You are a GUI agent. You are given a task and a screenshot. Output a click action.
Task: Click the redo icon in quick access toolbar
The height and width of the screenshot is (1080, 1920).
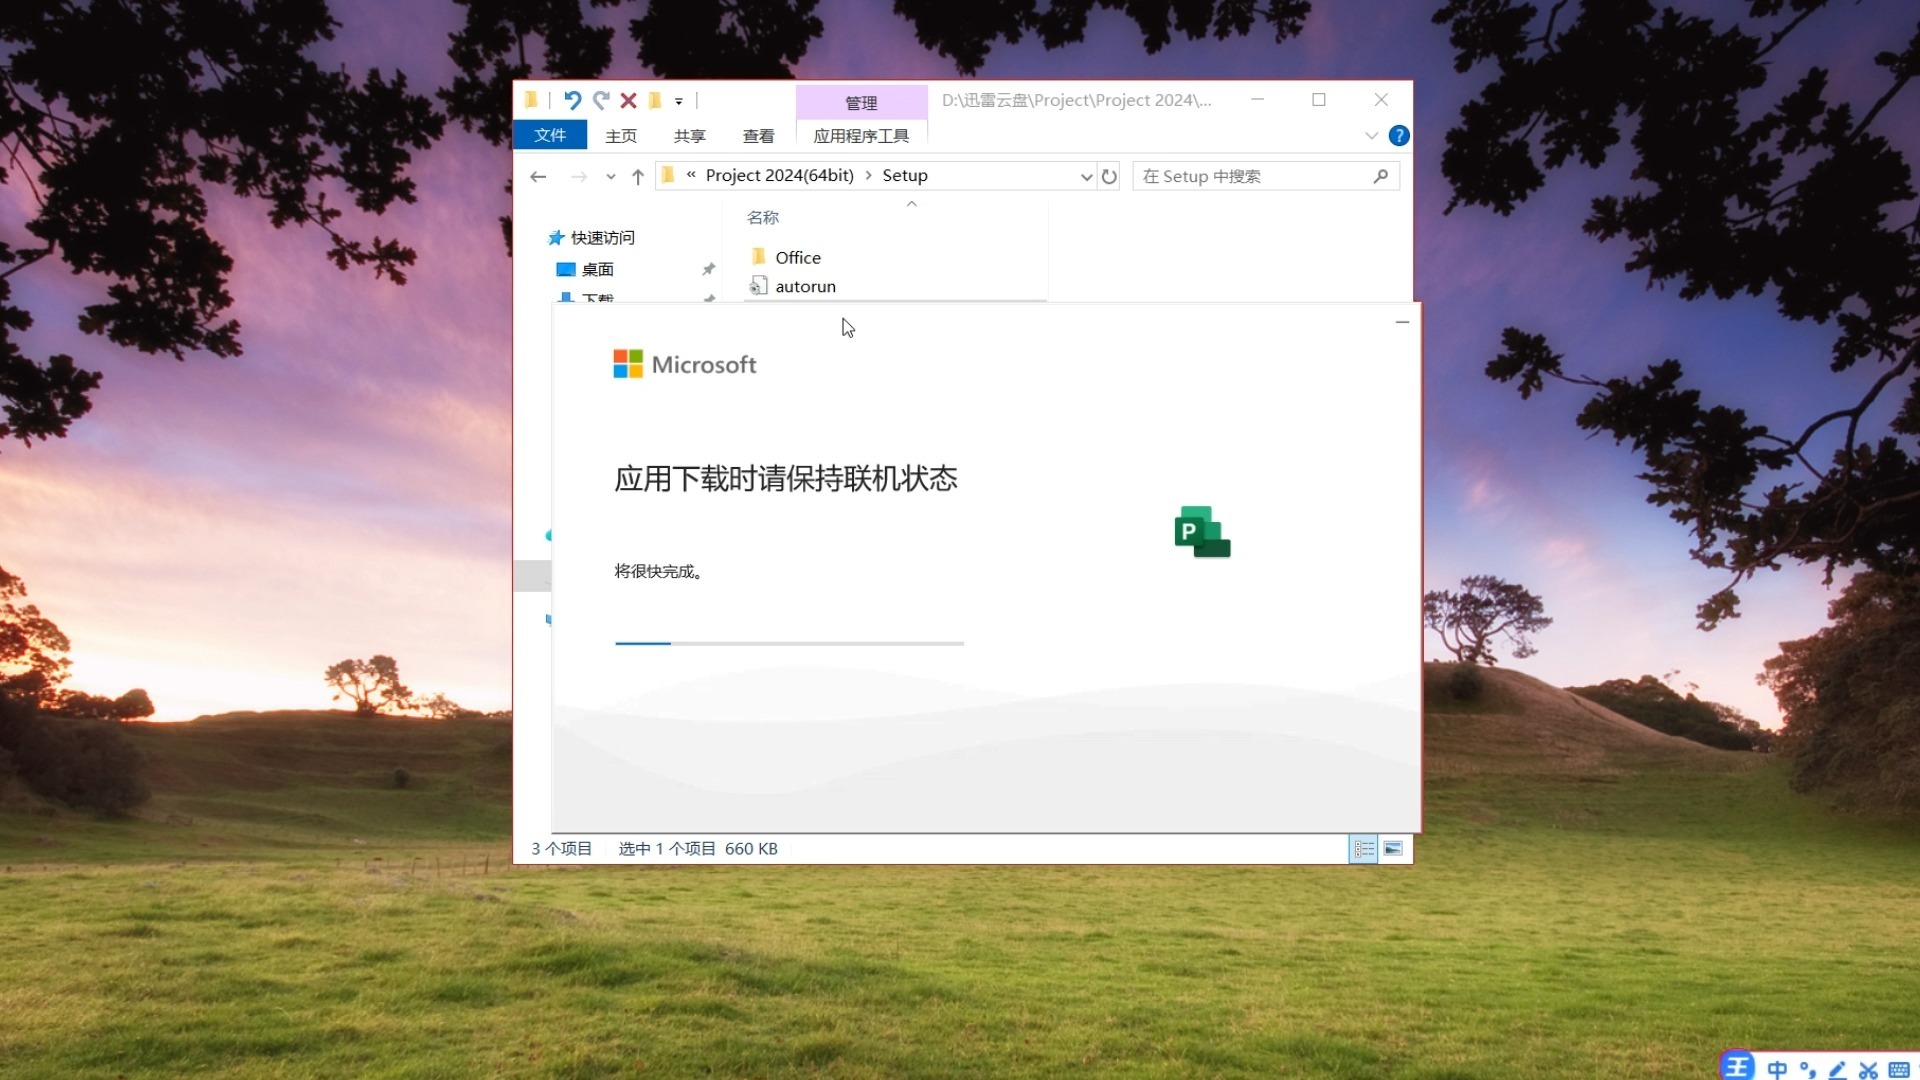coord(601,100)
